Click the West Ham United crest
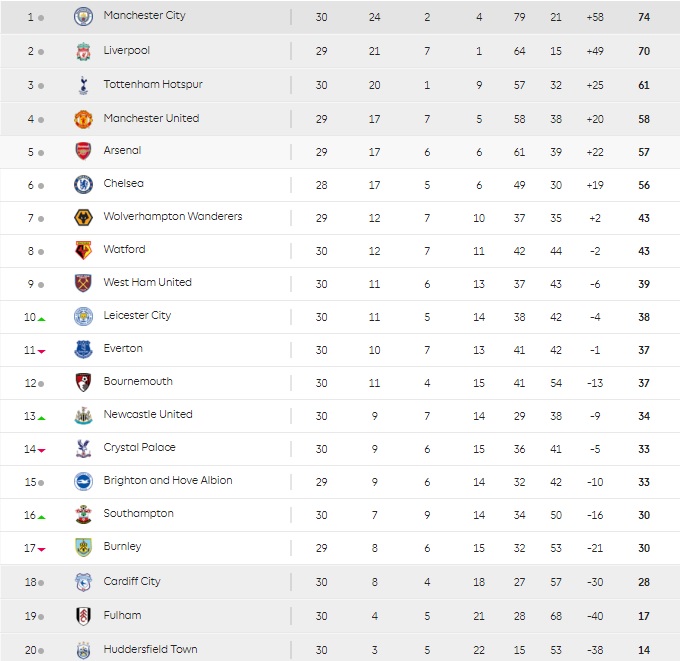The height and width of the screenshot is (661, 680). coord(83,284)
